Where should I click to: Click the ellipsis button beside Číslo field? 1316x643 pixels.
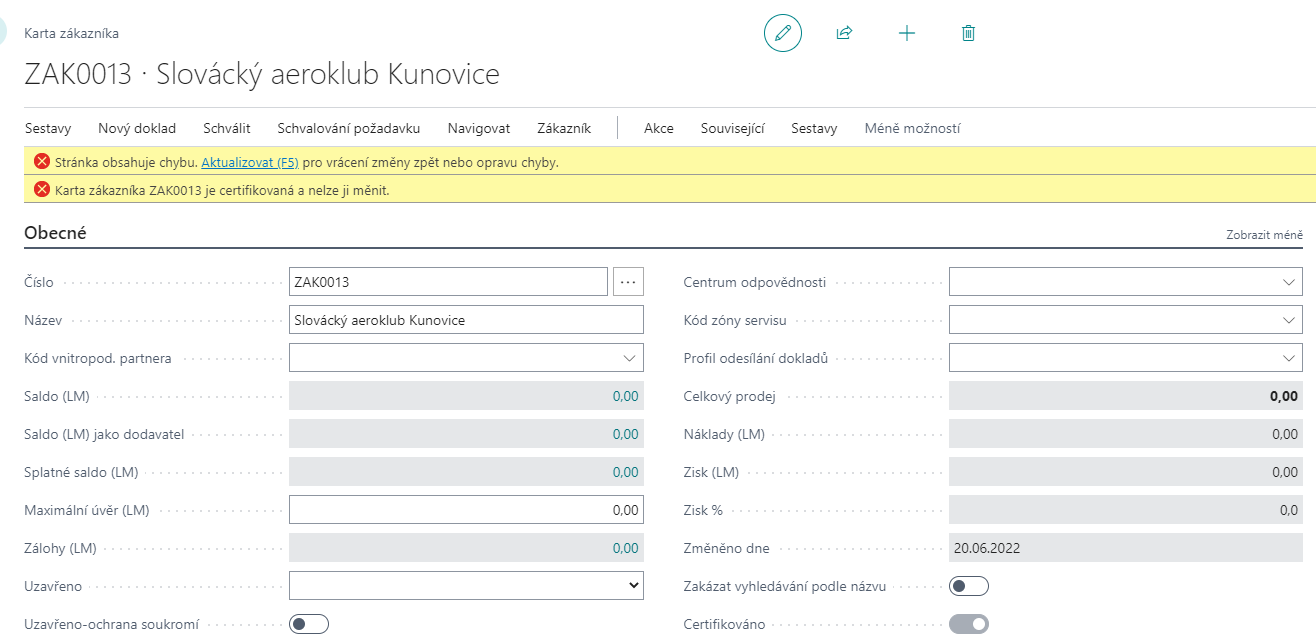pos(628,282)
